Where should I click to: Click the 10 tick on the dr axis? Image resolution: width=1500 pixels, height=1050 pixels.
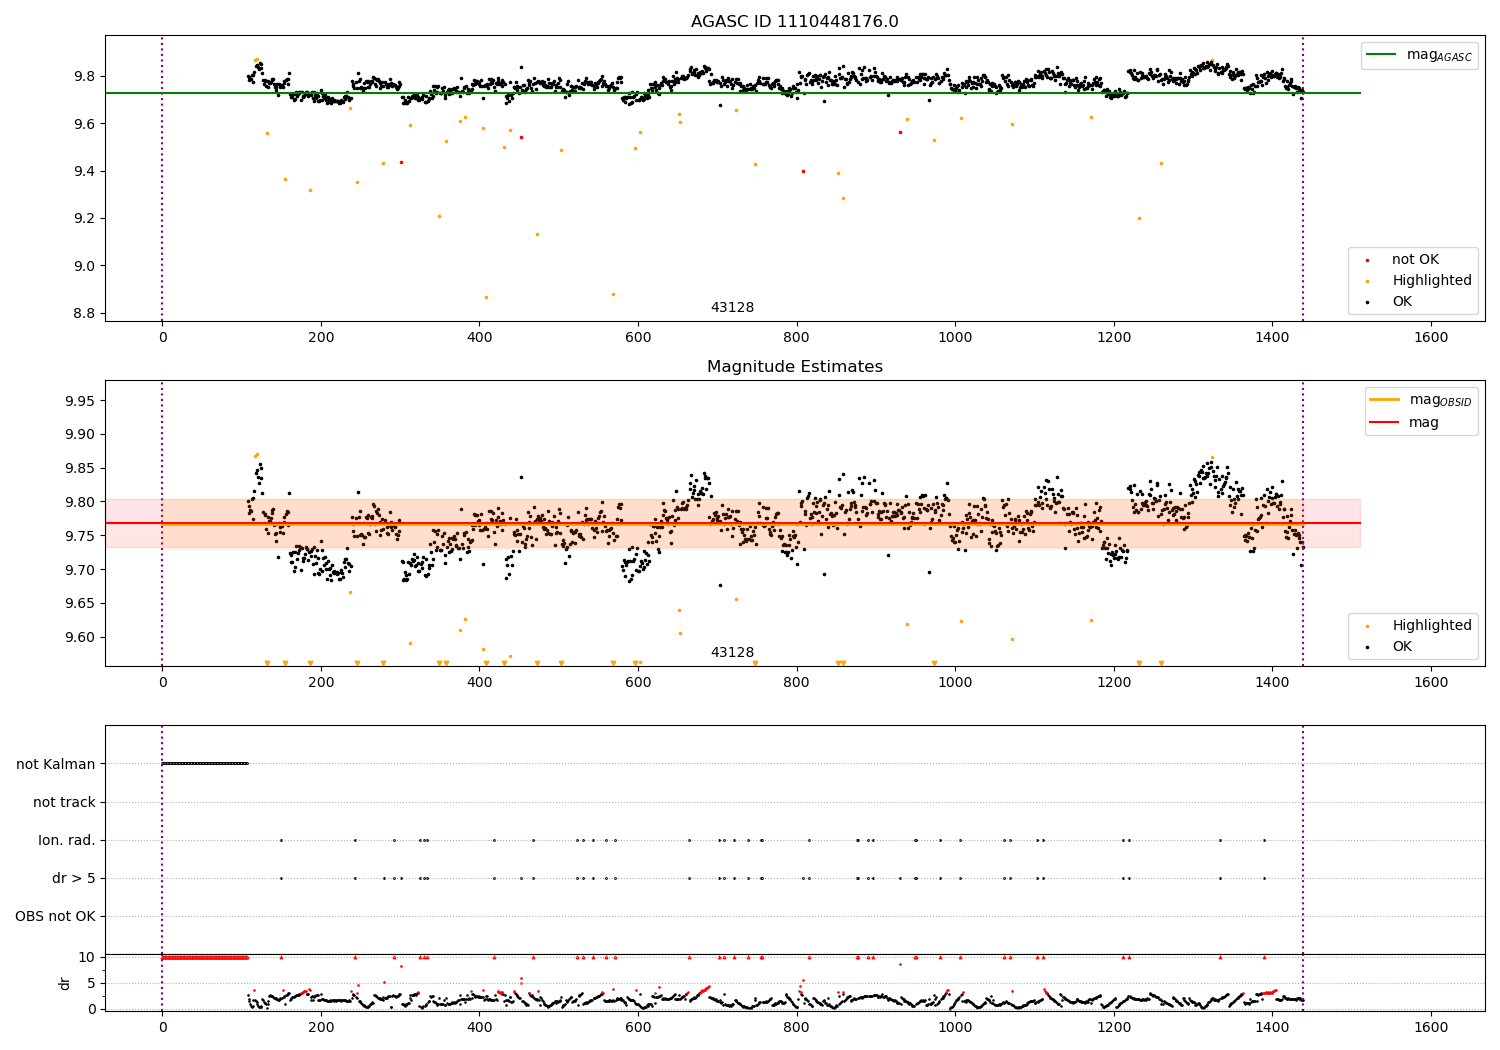(87, 958)
